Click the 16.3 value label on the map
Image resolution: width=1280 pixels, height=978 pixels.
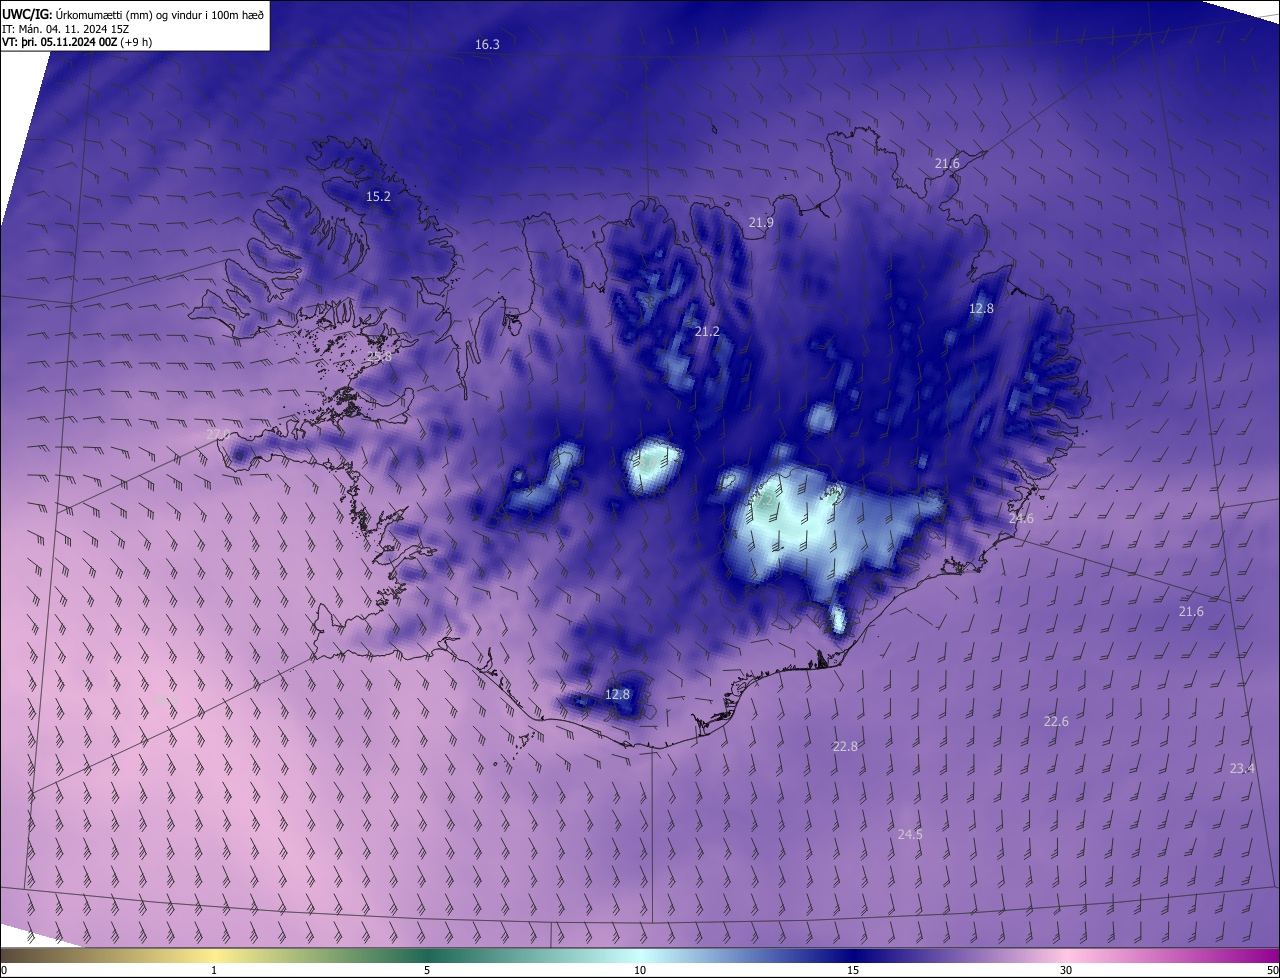tap(487, 45)
